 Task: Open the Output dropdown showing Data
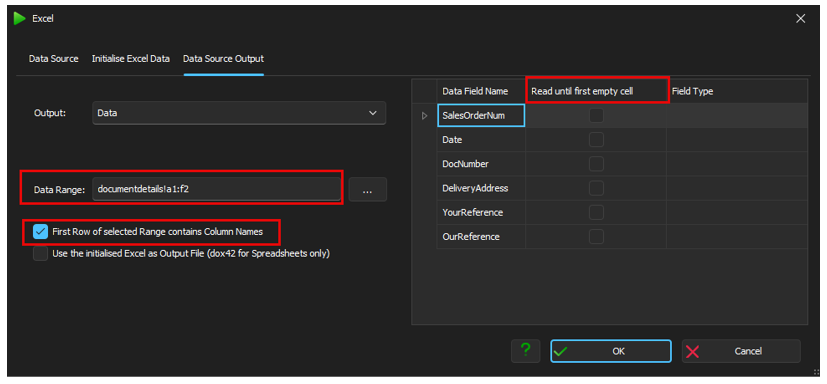[x=239, y=113]
